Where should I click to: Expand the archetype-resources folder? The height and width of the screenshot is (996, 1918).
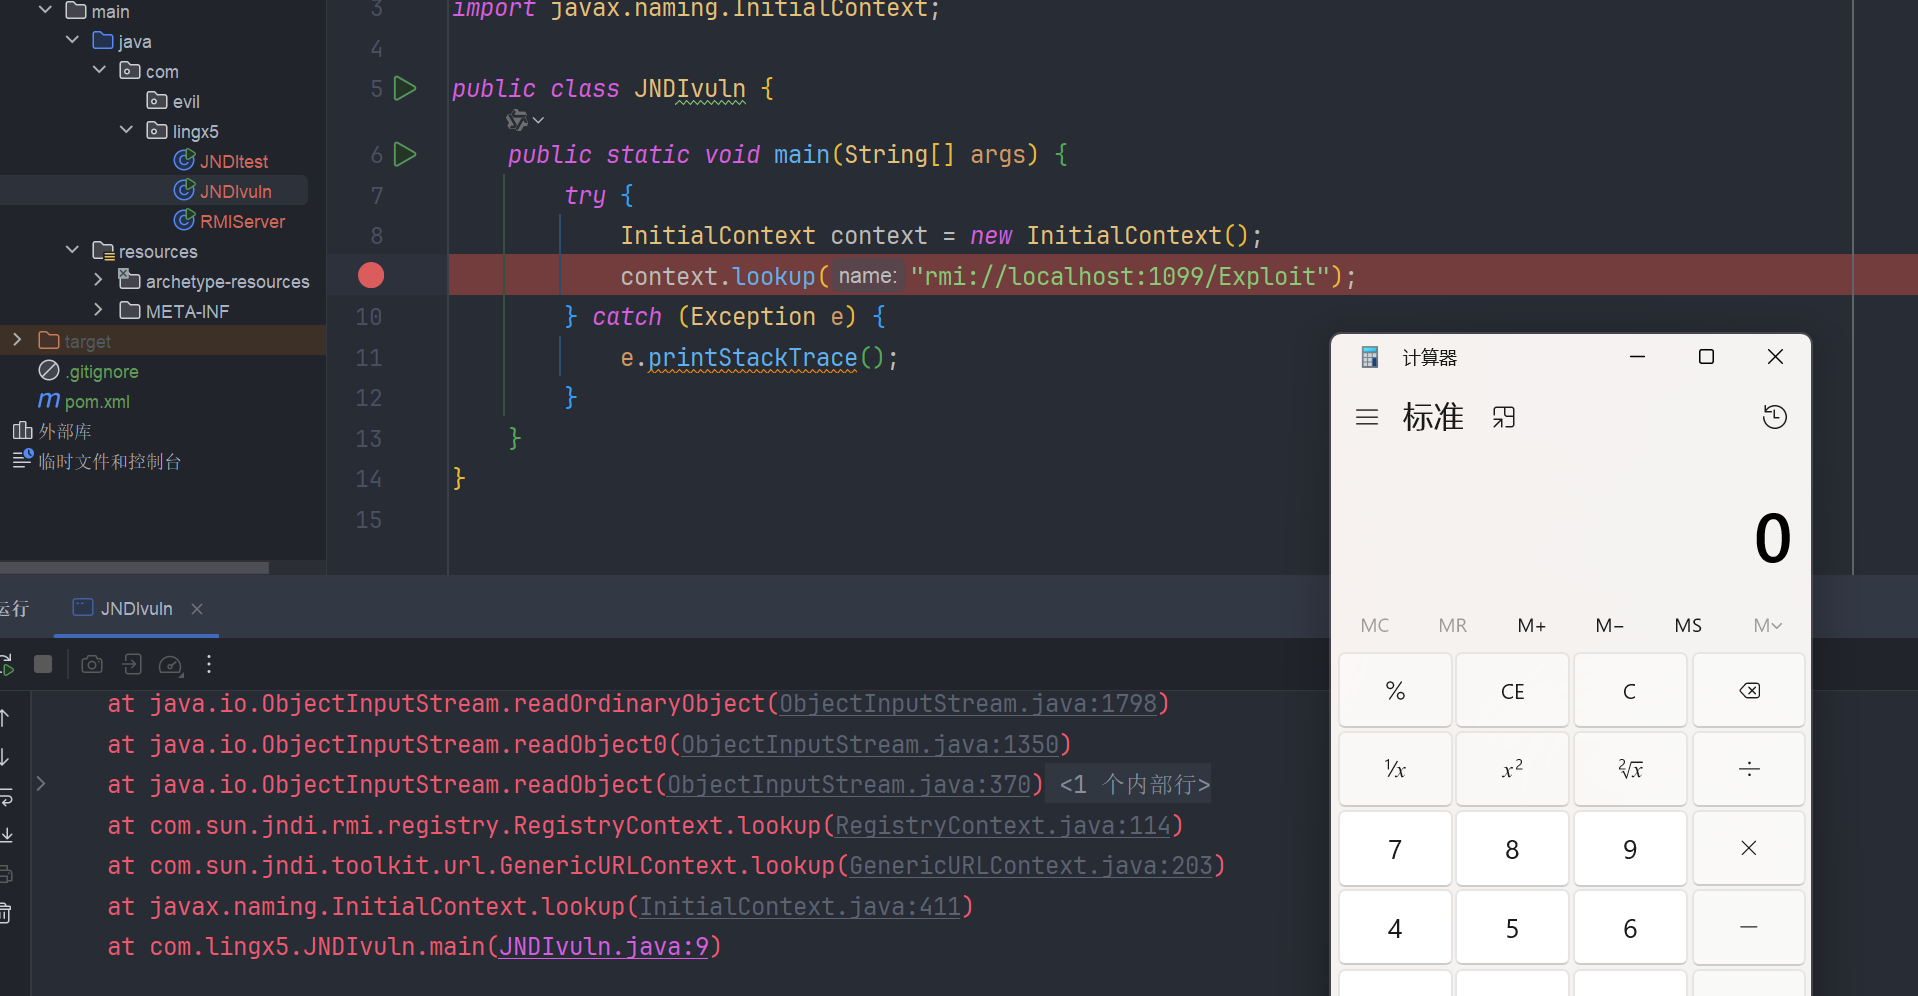coord(98,280)
